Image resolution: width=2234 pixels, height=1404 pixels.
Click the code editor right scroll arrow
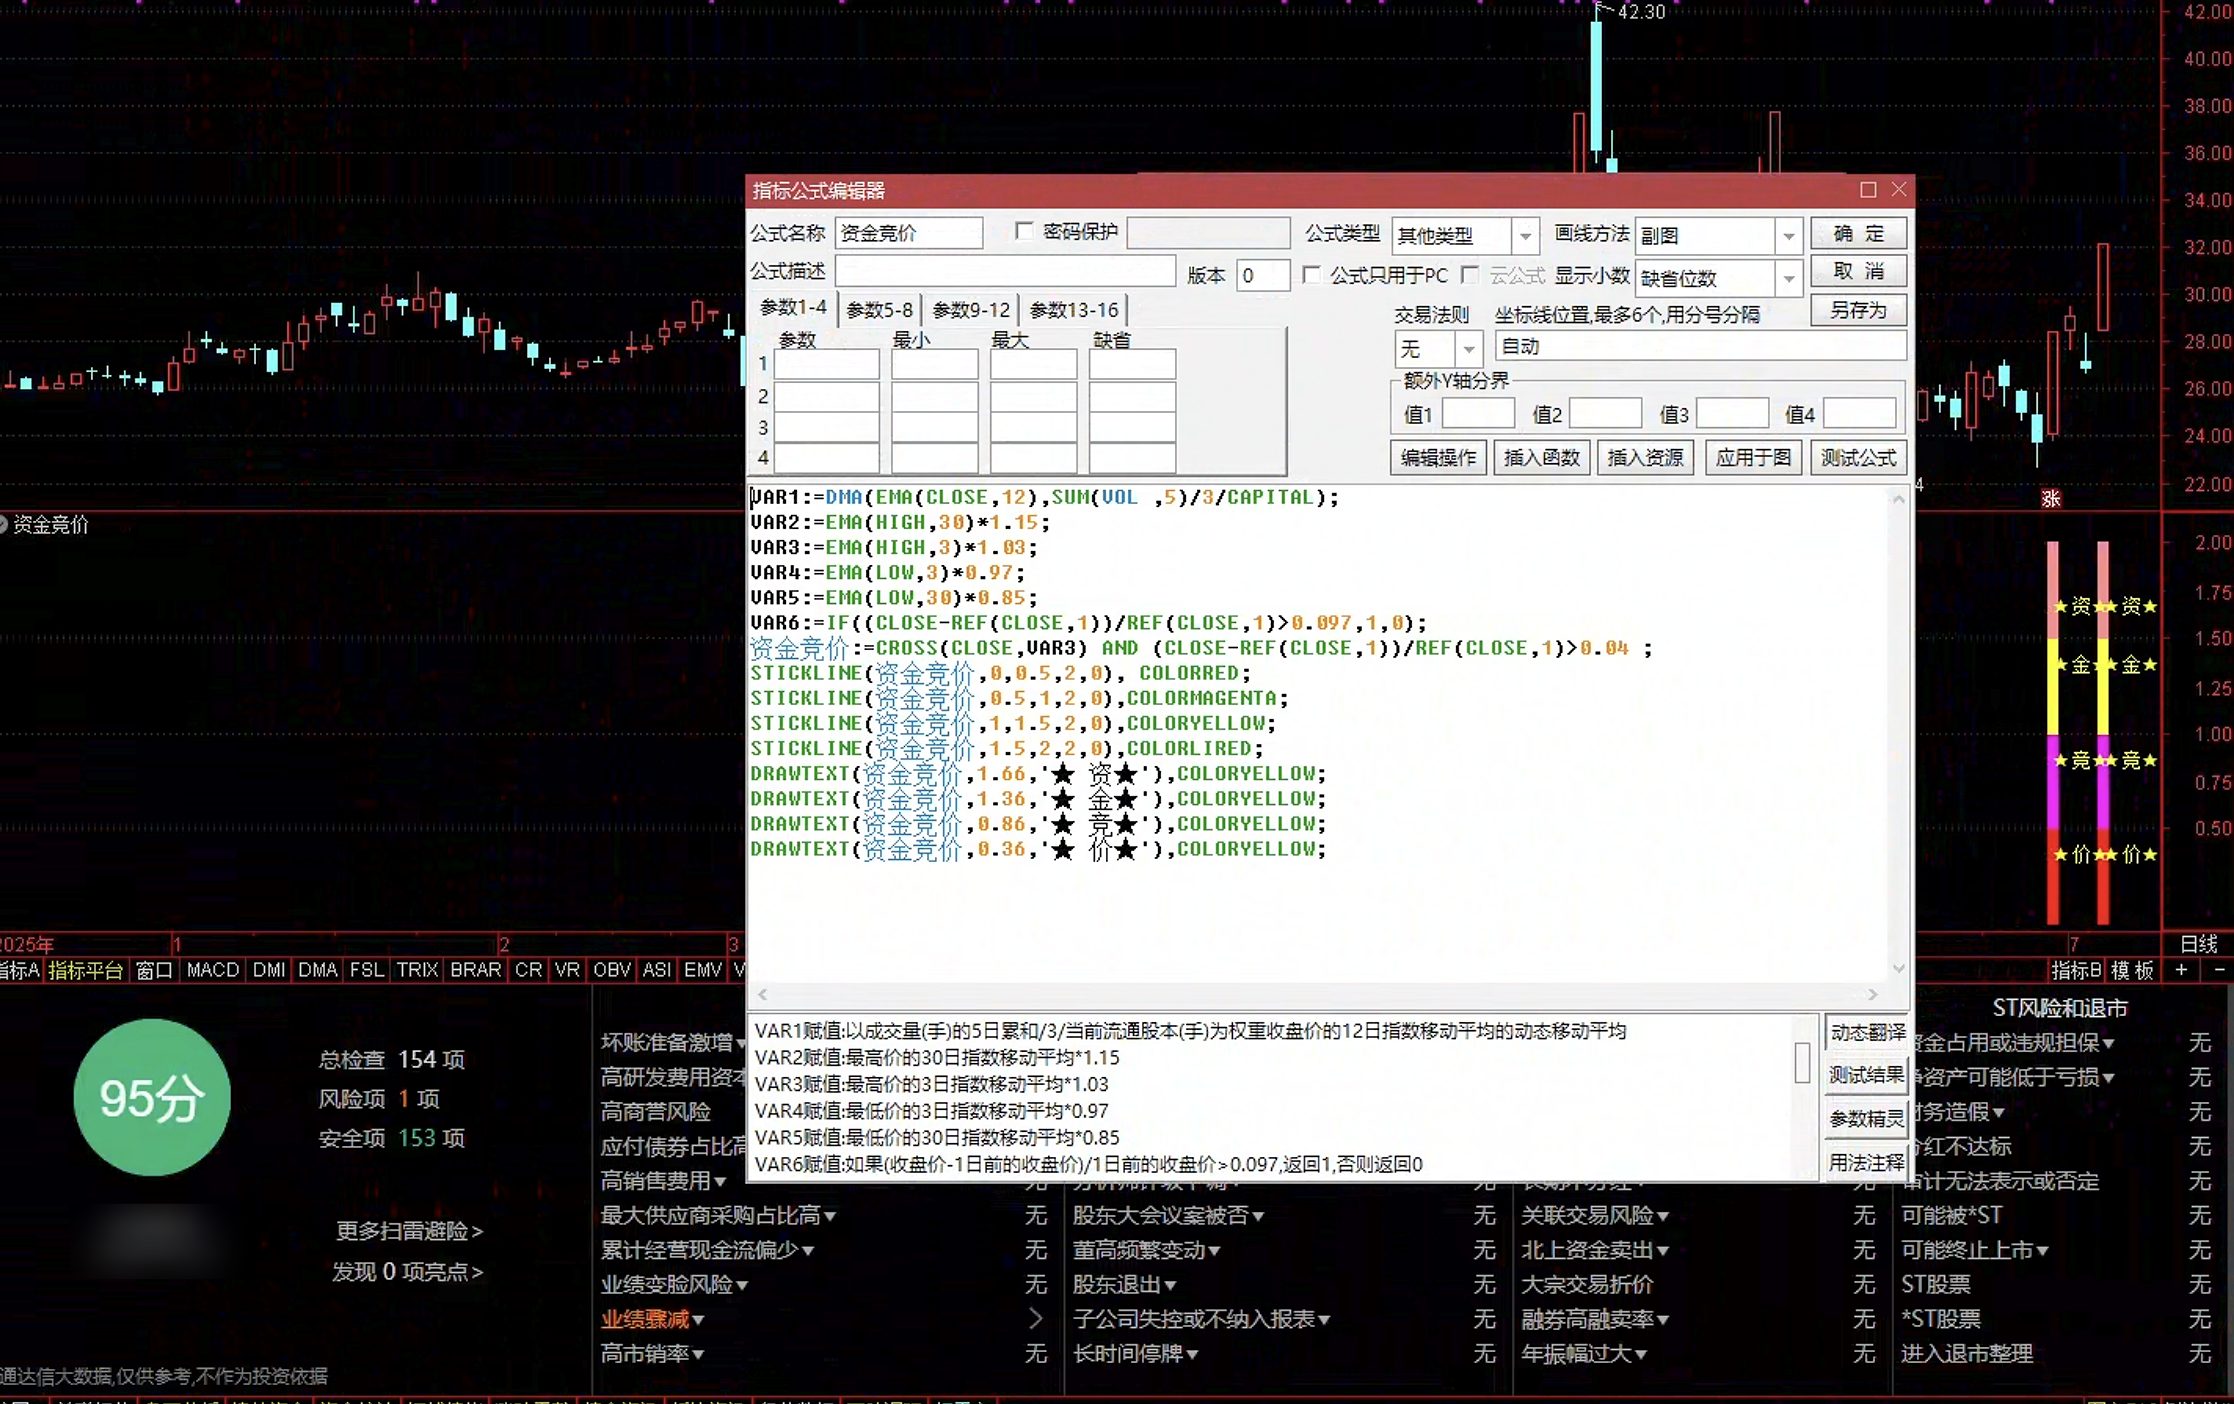coord(1873,994)
